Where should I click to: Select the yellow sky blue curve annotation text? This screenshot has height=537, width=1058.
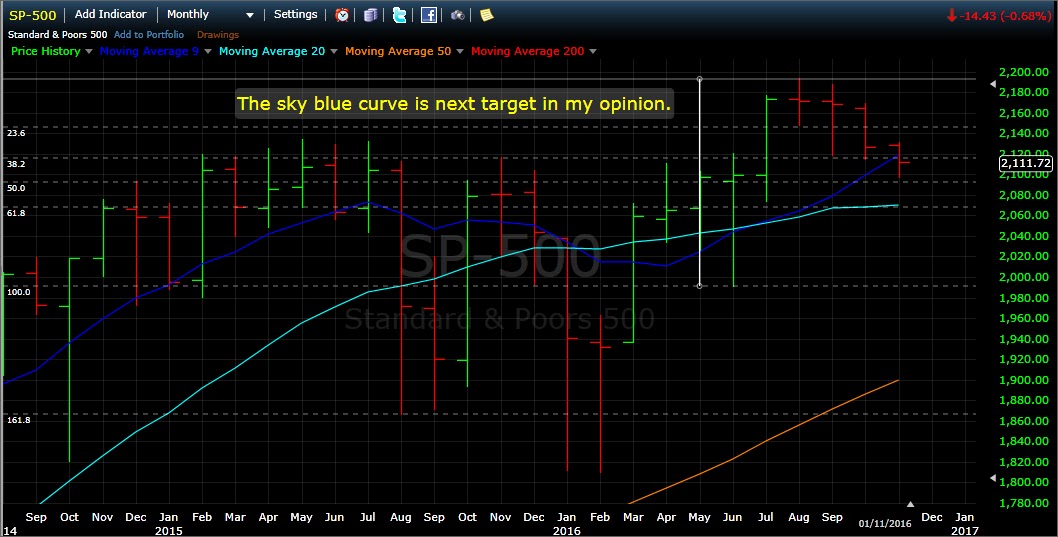(x=454, y=104)
